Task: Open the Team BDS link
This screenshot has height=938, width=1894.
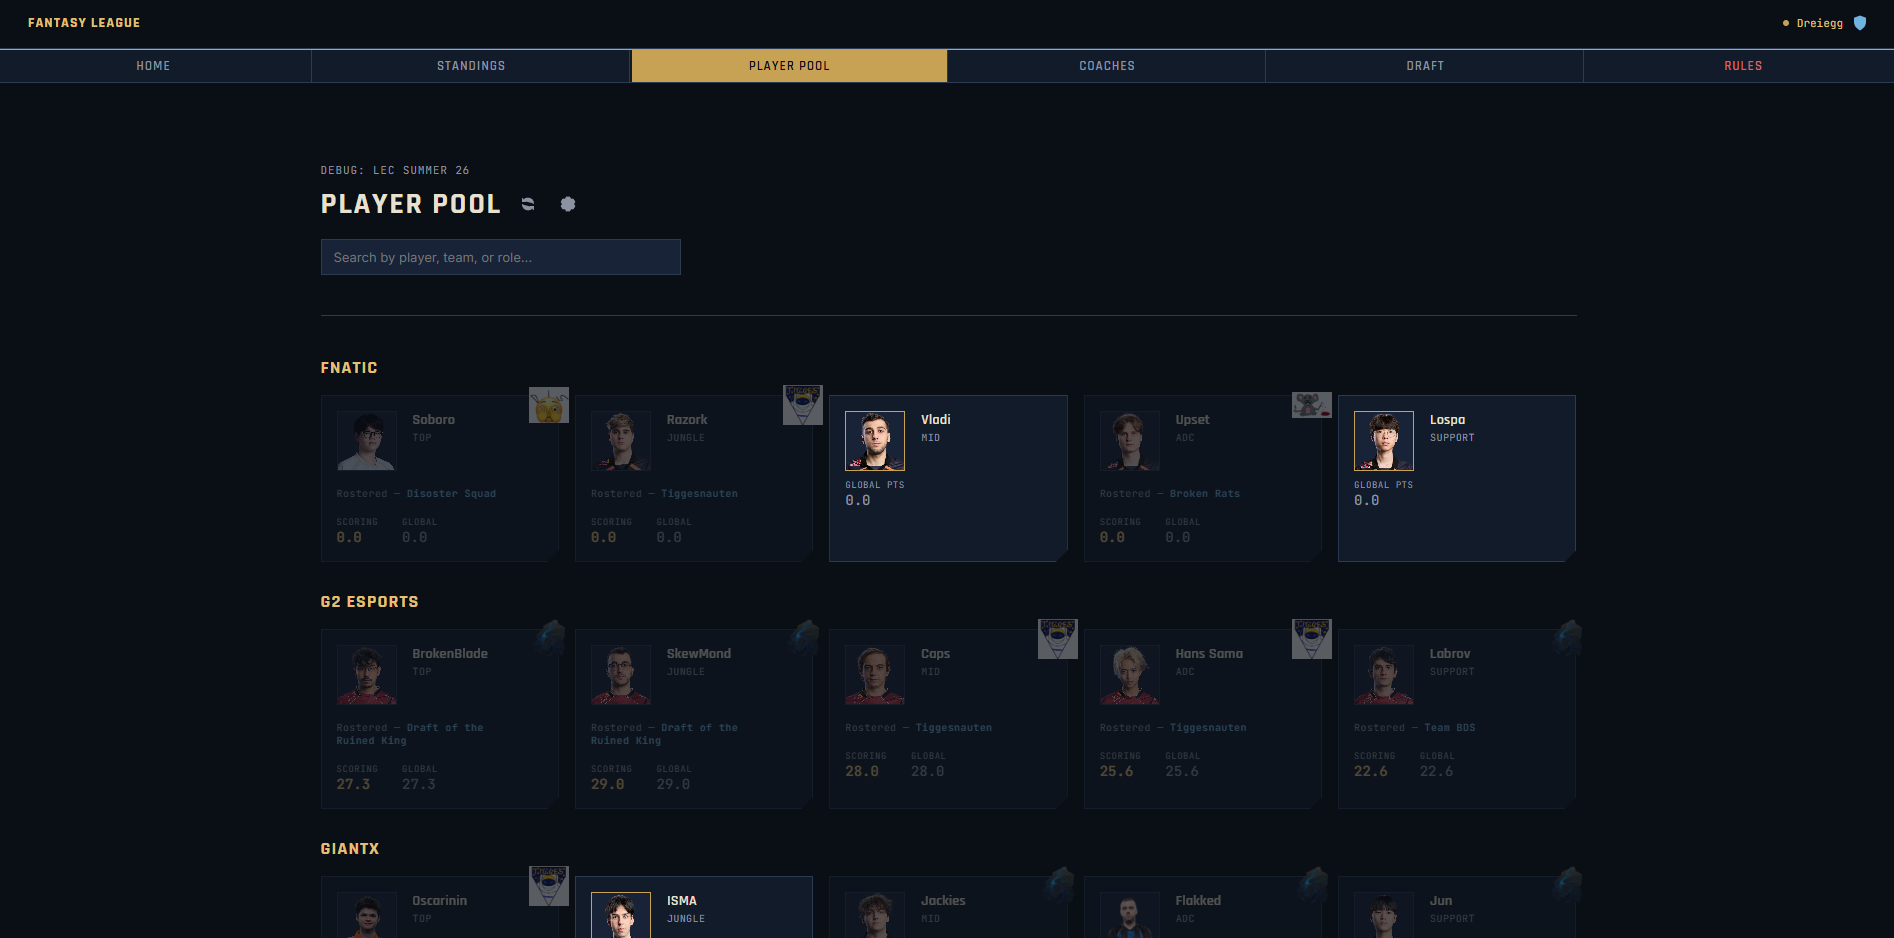Action: point(1450,728)
